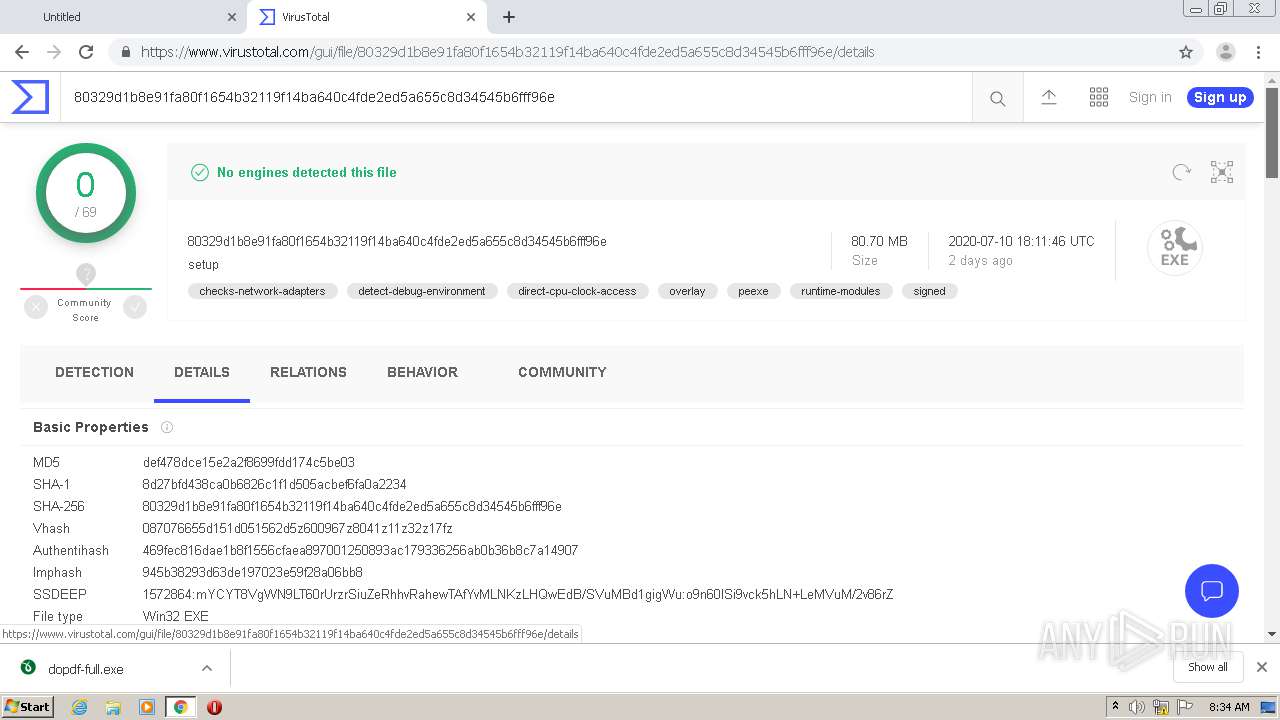Click the SSDEEP value text
The width and height of the screenshot is (1280, 720).
[x=518, y=594]
